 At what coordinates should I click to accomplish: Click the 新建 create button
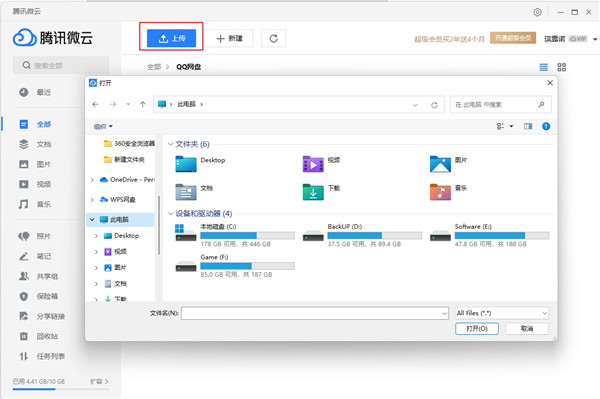(230, 39)
